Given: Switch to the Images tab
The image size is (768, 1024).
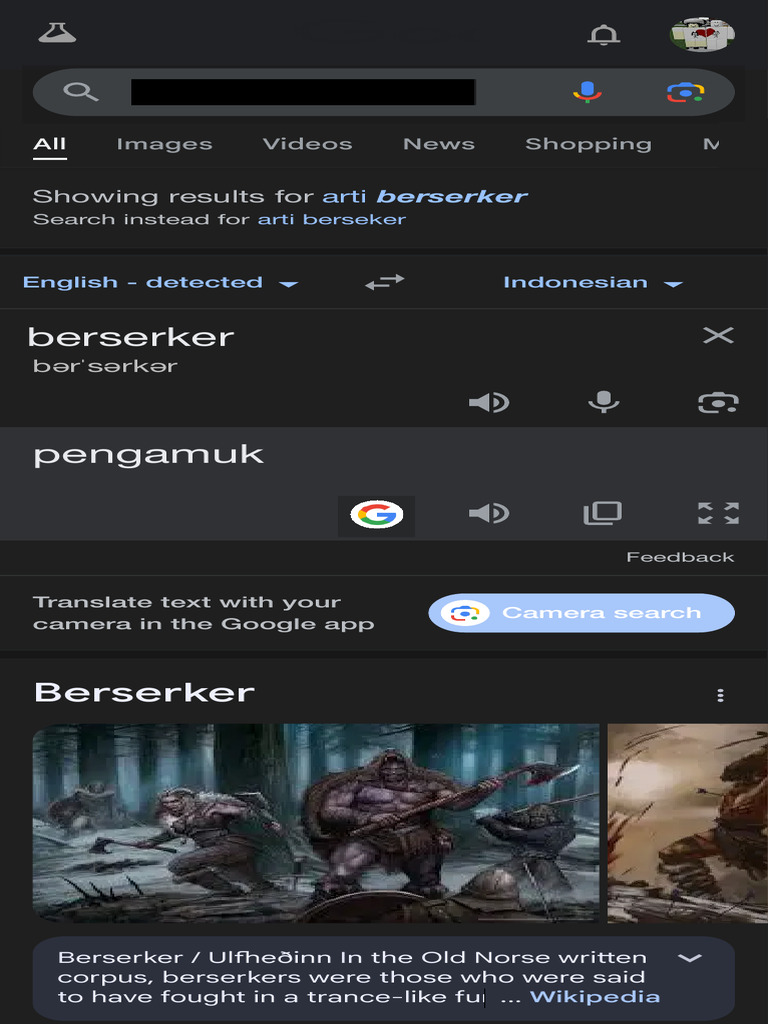Looking at the screenshot, I should (x=165, y=144).
